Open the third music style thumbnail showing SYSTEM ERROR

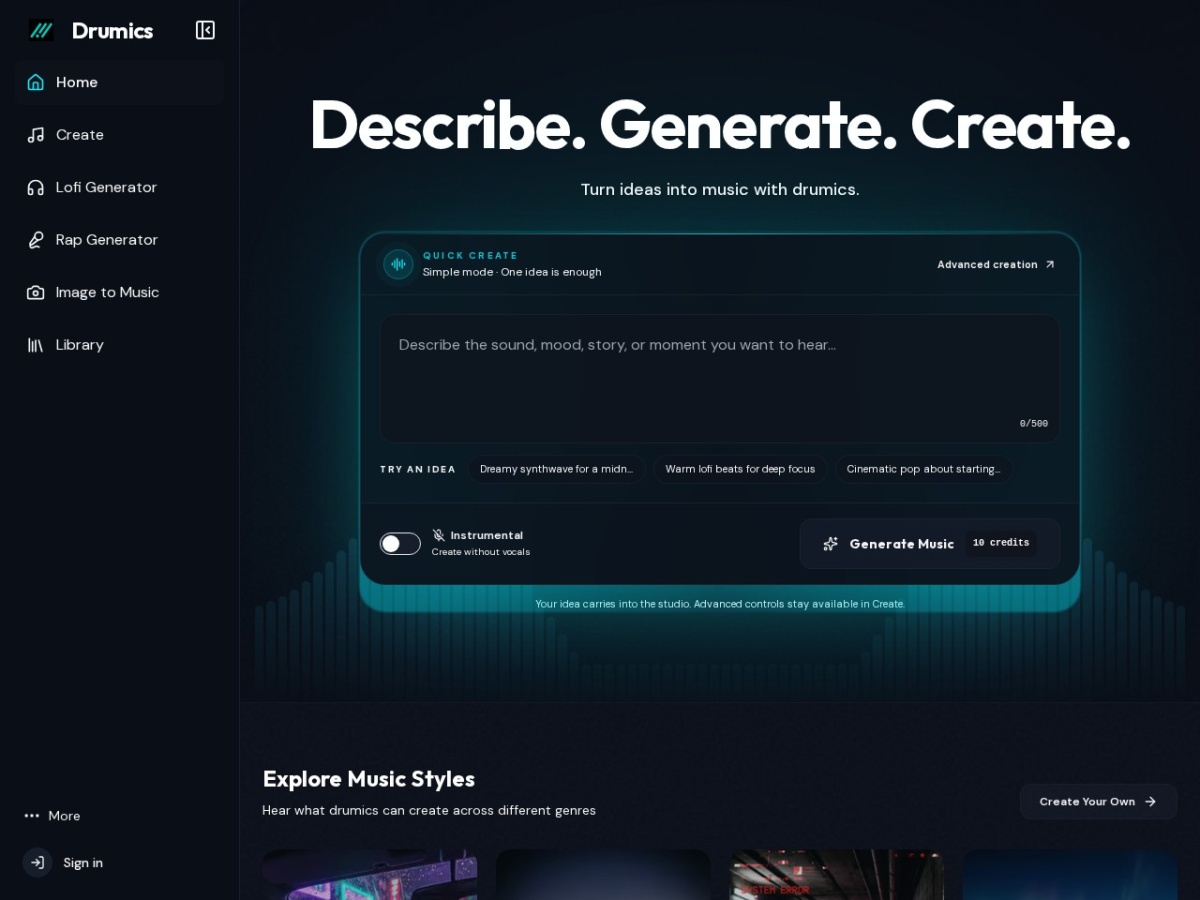(836, 875)
